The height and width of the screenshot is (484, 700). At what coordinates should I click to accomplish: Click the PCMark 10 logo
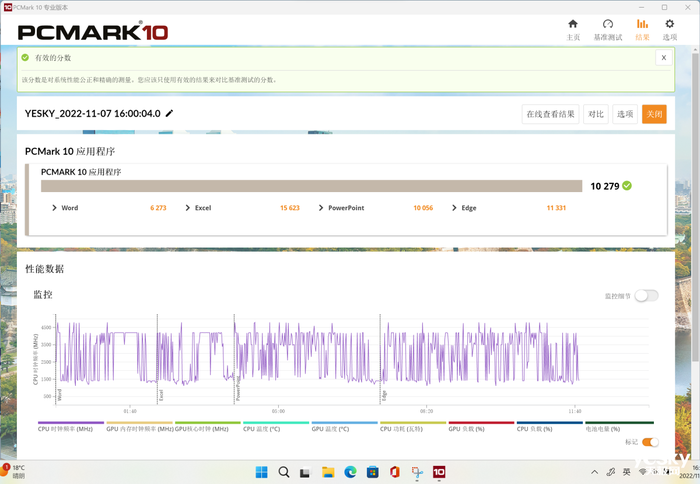pyautogui.click(x=92, y=32)
